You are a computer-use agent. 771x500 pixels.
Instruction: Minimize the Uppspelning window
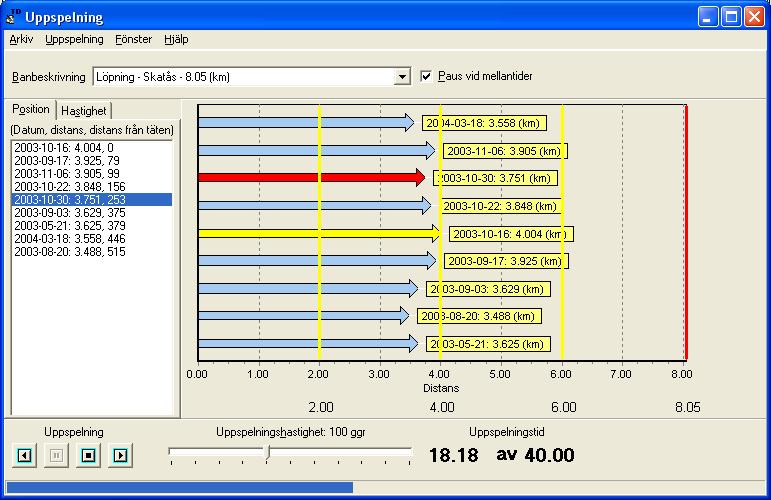(x=708, y=17)
